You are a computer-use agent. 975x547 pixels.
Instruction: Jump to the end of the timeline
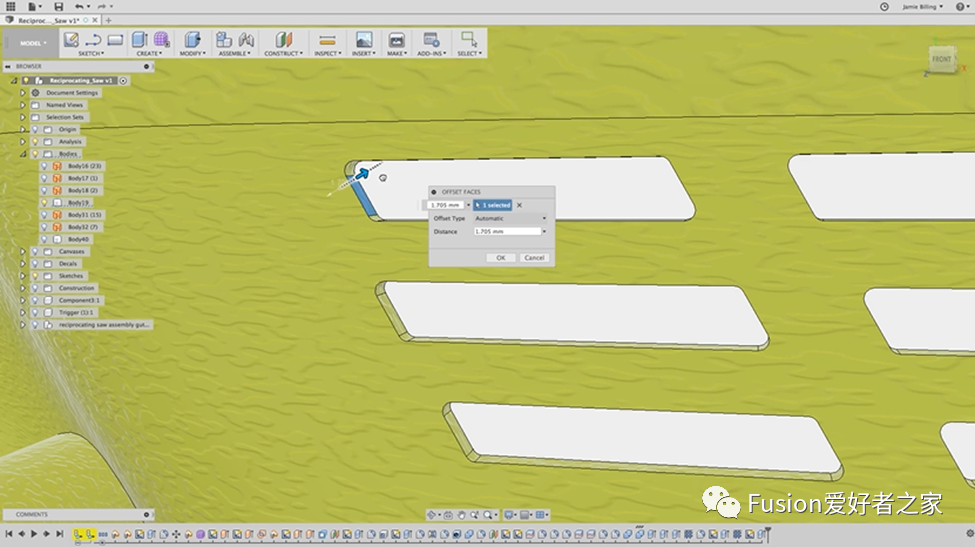tap(60, 533)
